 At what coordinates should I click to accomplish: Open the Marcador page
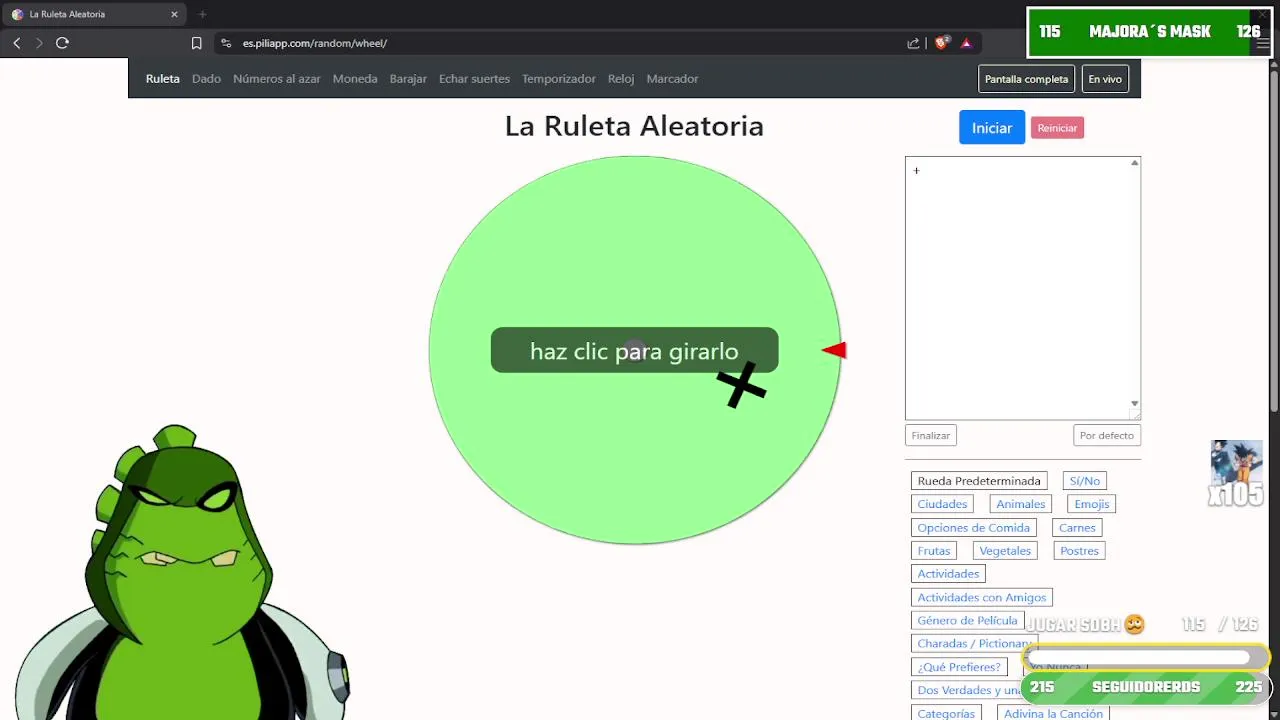(x=672, y=79)
